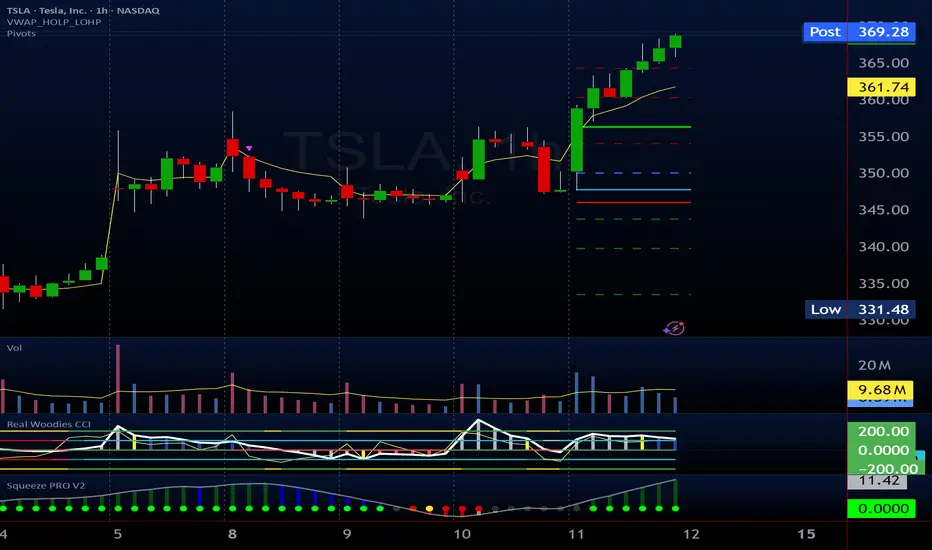Click the solid green pivot line

pos(637,127)
